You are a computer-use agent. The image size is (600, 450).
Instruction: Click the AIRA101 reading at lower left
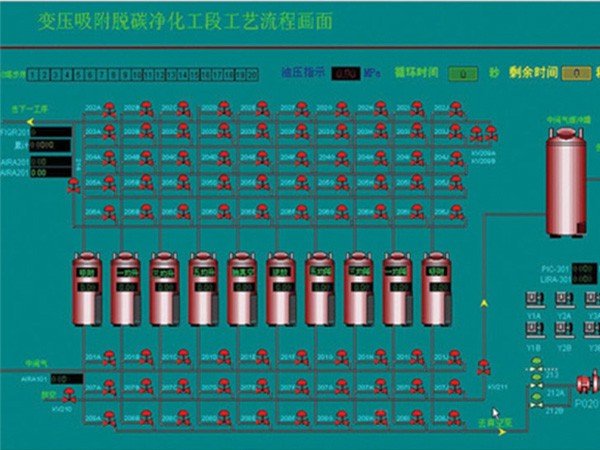[60, 379]
